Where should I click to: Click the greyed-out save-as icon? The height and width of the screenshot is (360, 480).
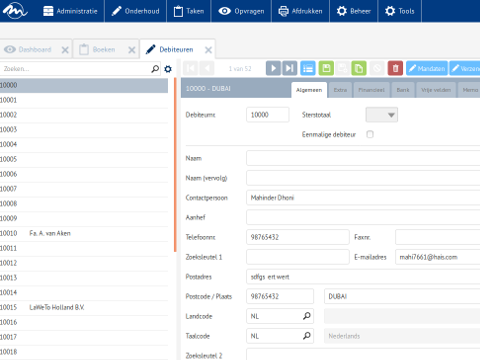click(x=342, y=68)
